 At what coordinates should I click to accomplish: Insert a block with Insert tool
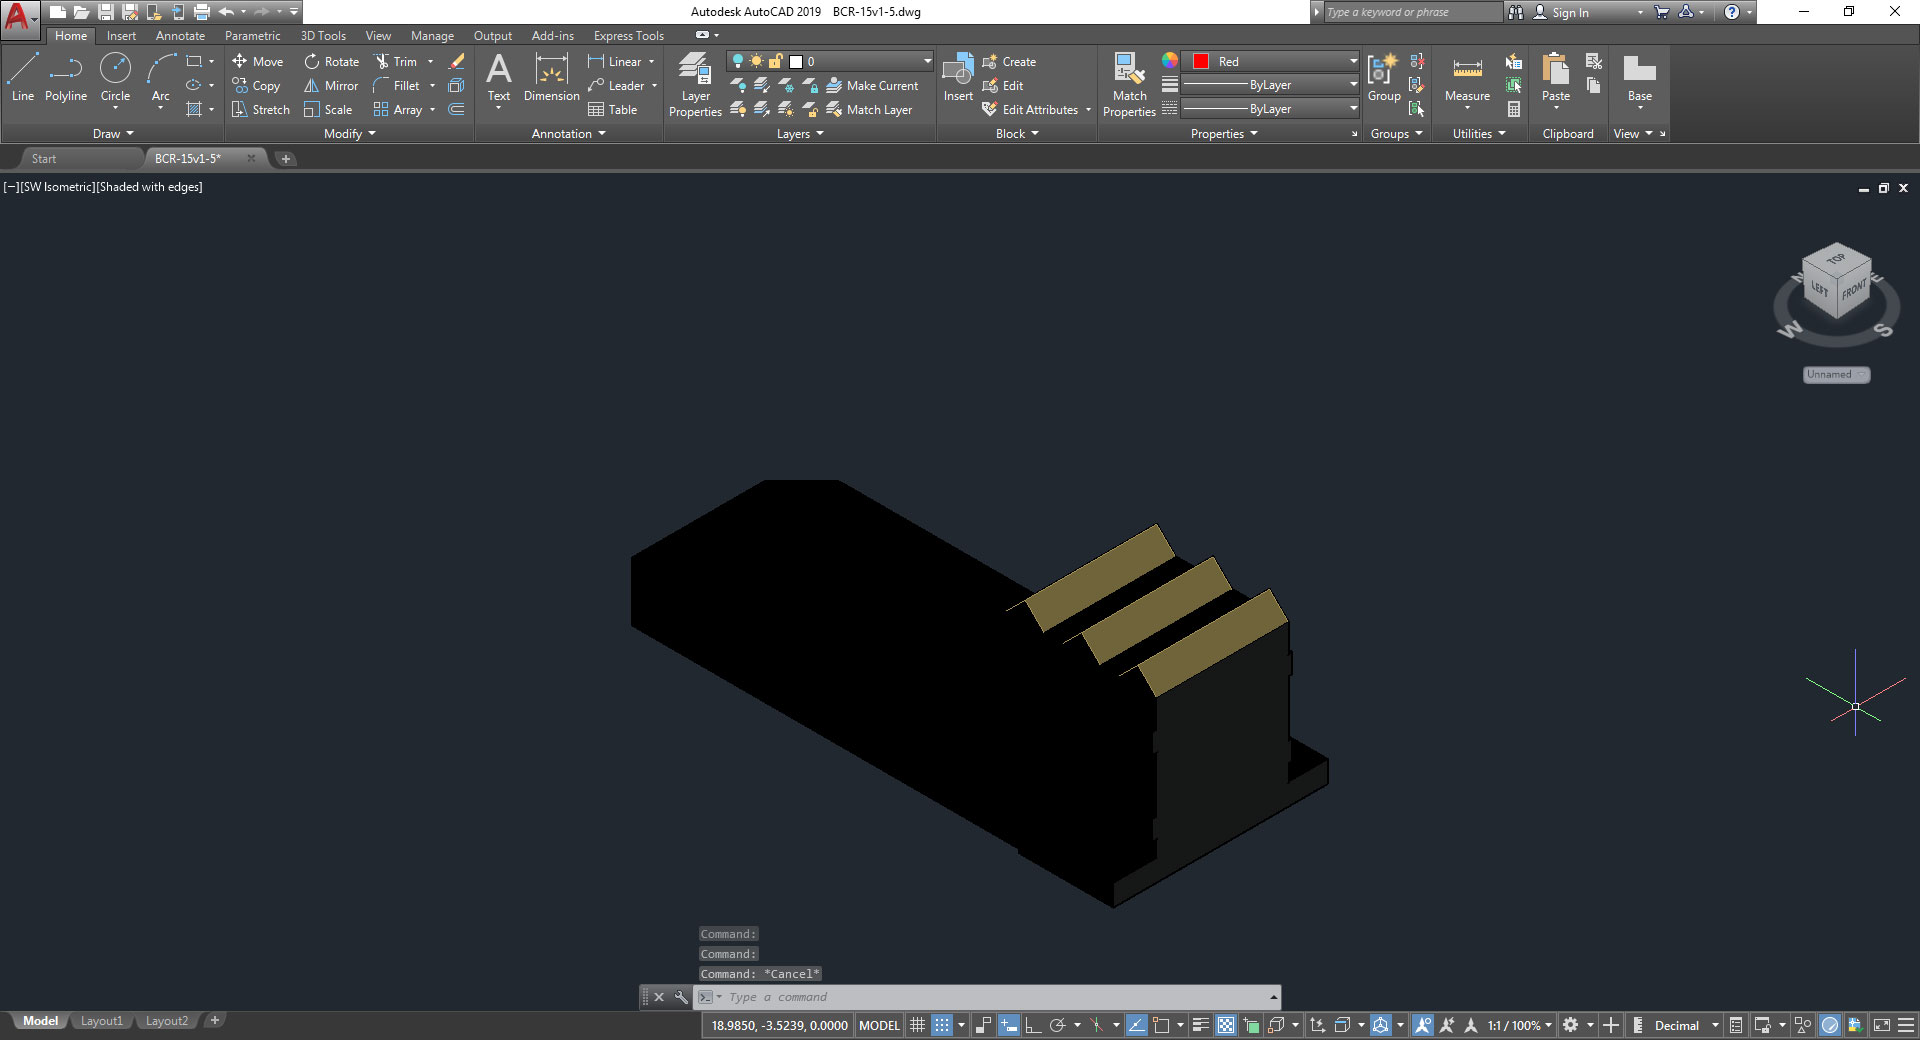pos(957,78)
